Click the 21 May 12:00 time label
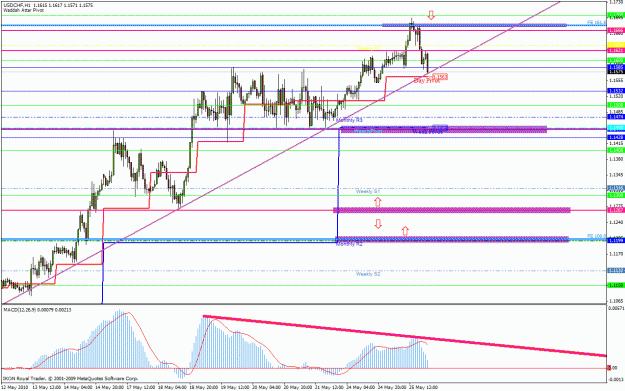The image size is (625, 391). (x=330, y=387)
